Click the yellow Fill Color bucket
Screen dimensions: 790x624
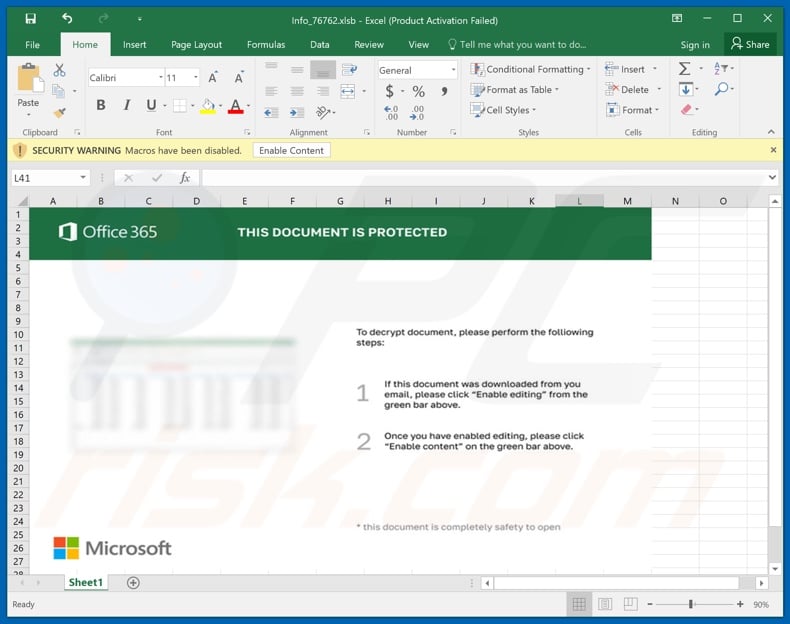pos(208,106)
